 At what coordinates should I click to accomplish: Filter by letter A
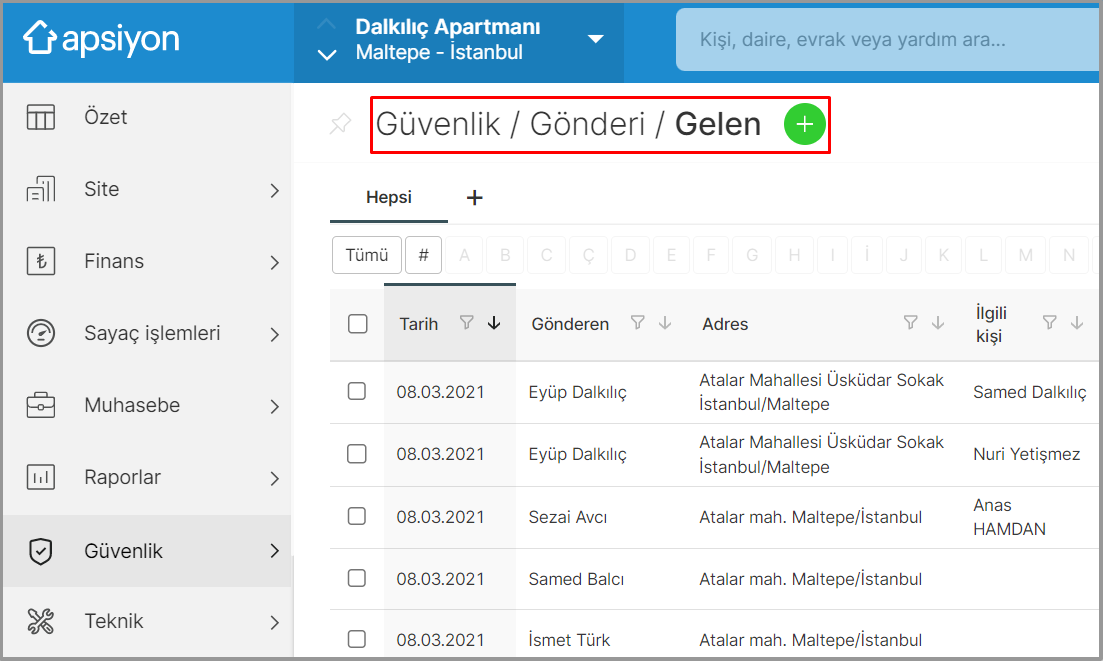[x=464, y=255]
